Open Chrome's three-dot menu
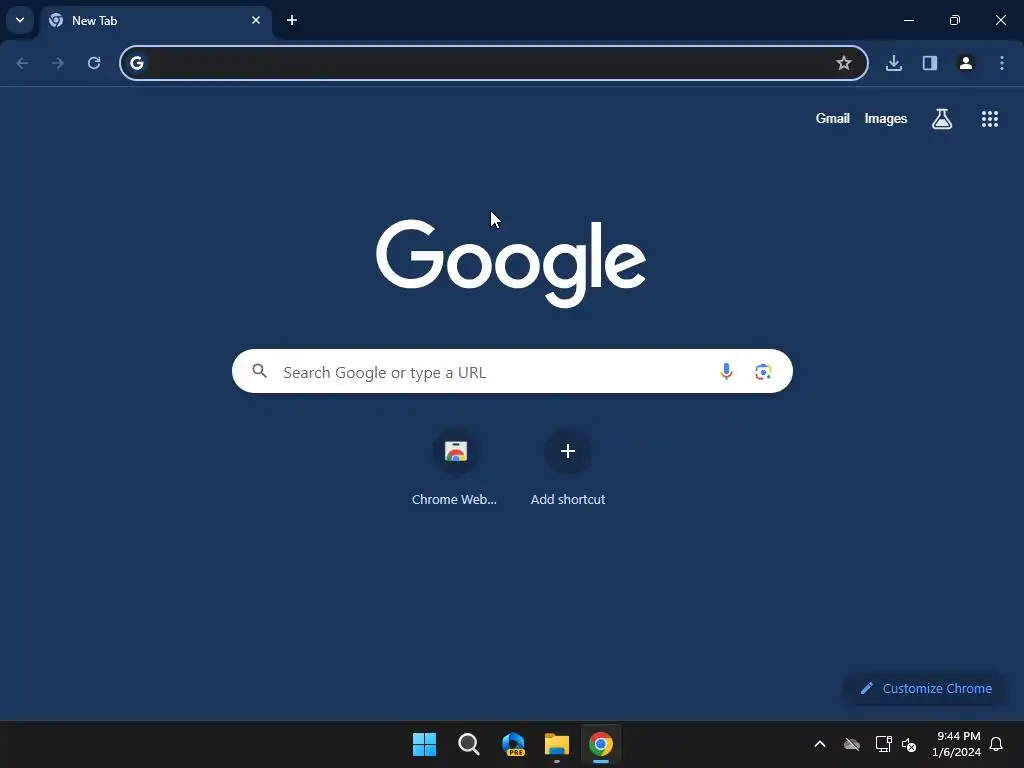This screenshot has width=1024, height=768. coord(1002,63)
